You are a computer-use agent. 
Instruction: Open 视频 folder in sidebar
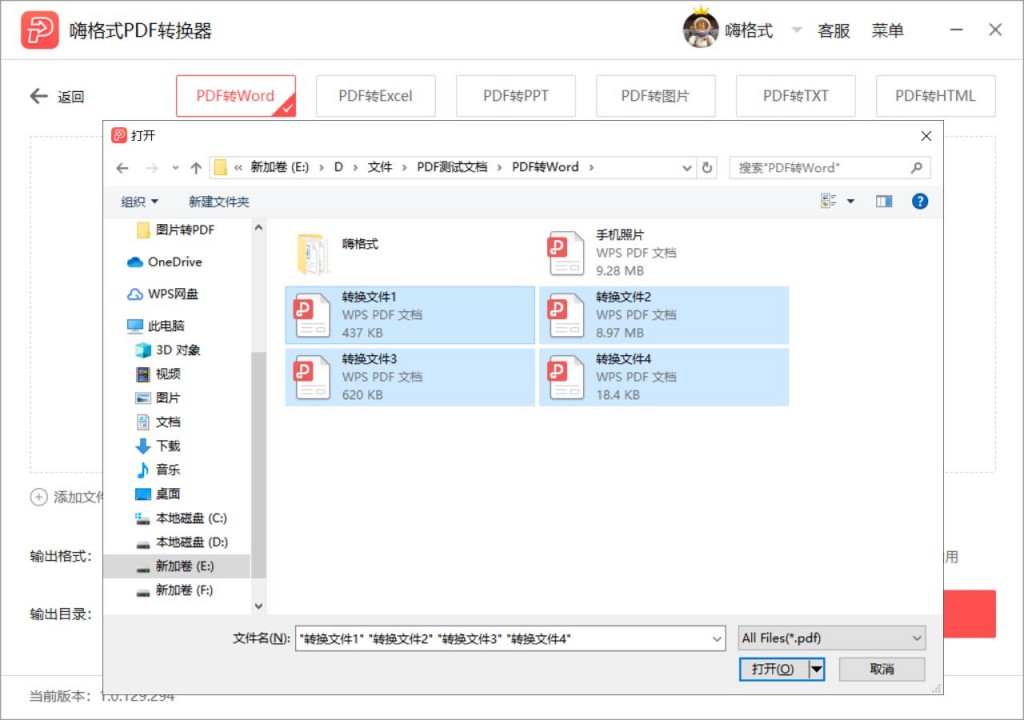pyautogui.click(x=158, y=374)
